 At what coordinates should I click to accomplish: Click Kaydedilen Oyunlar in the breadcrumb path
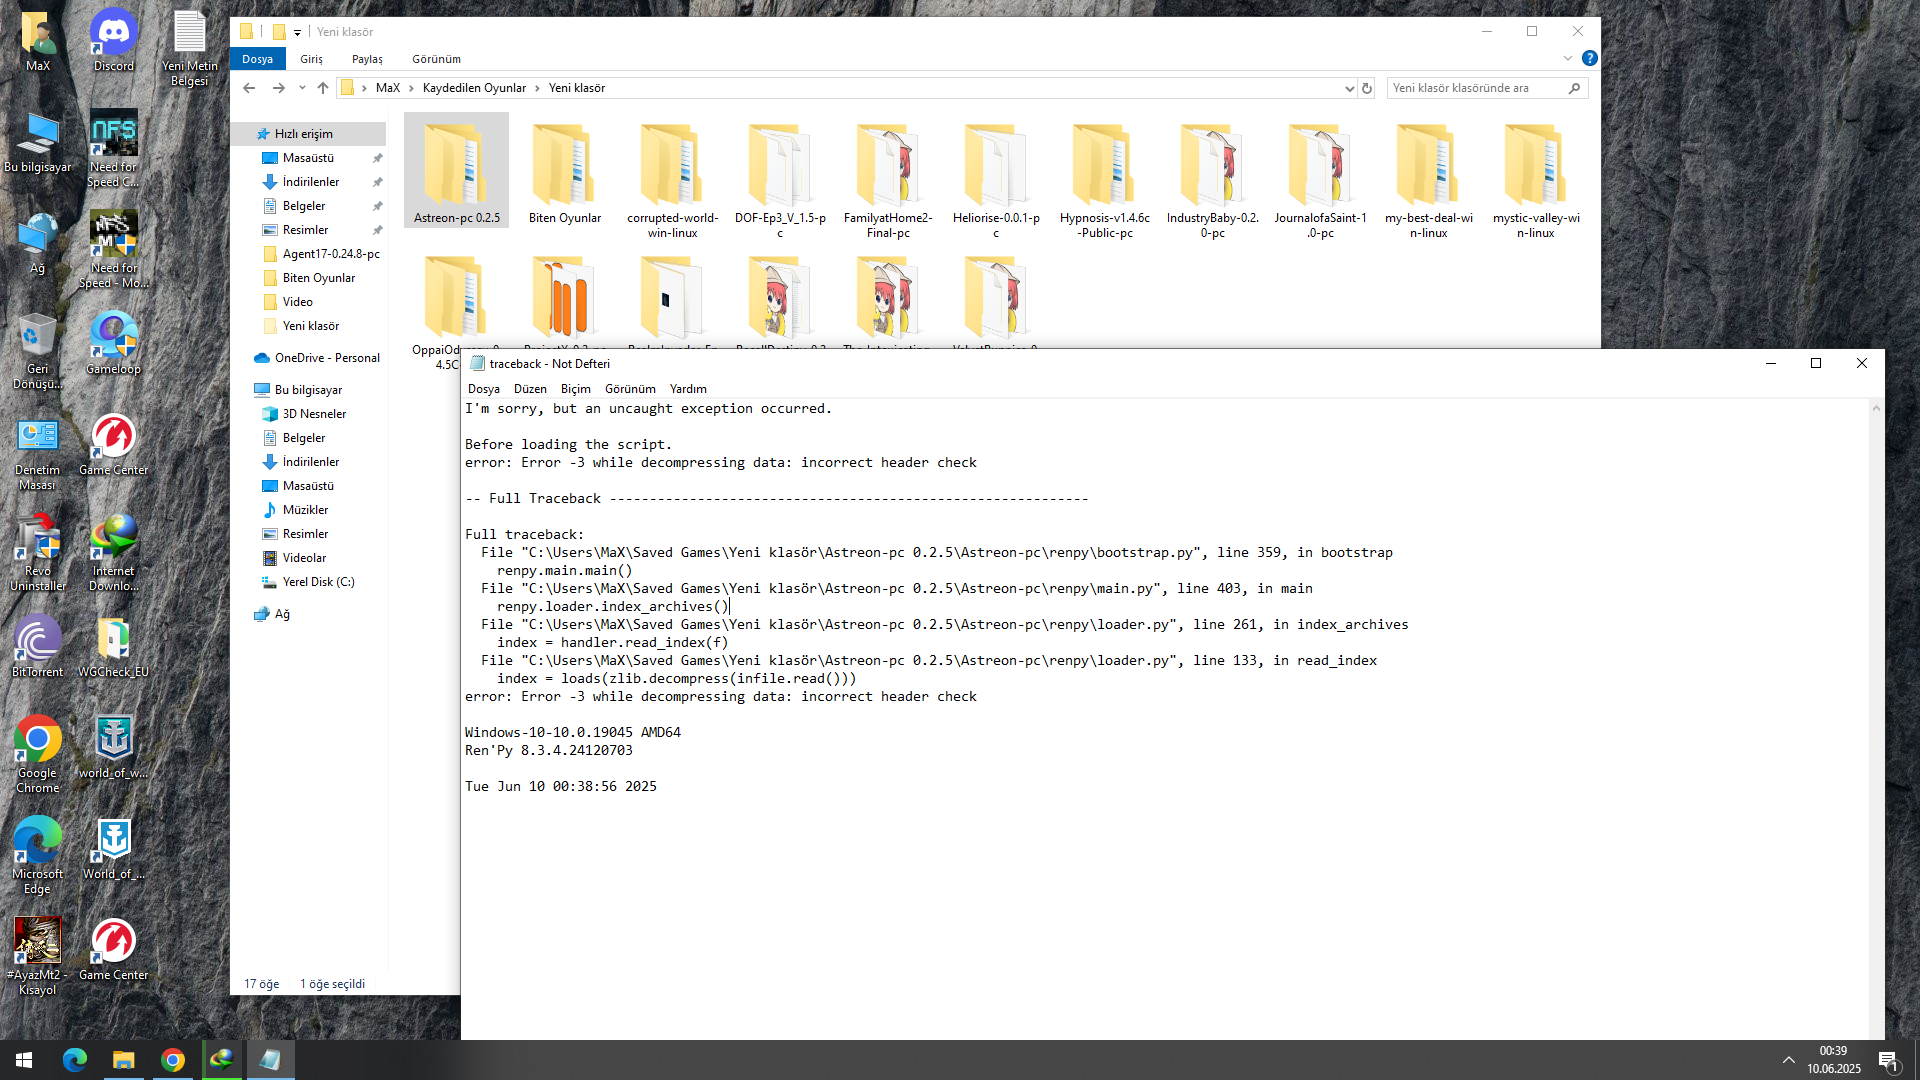[x=474, y=88]
